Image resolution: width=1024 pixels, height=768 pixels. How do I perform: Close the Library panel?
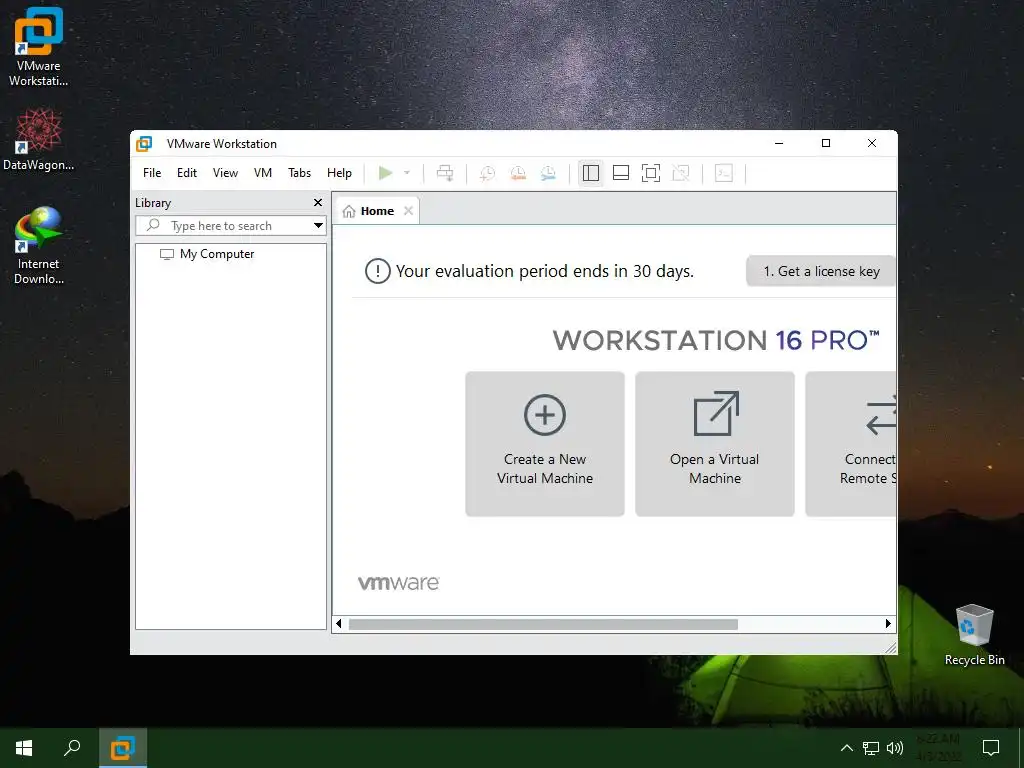318,202
